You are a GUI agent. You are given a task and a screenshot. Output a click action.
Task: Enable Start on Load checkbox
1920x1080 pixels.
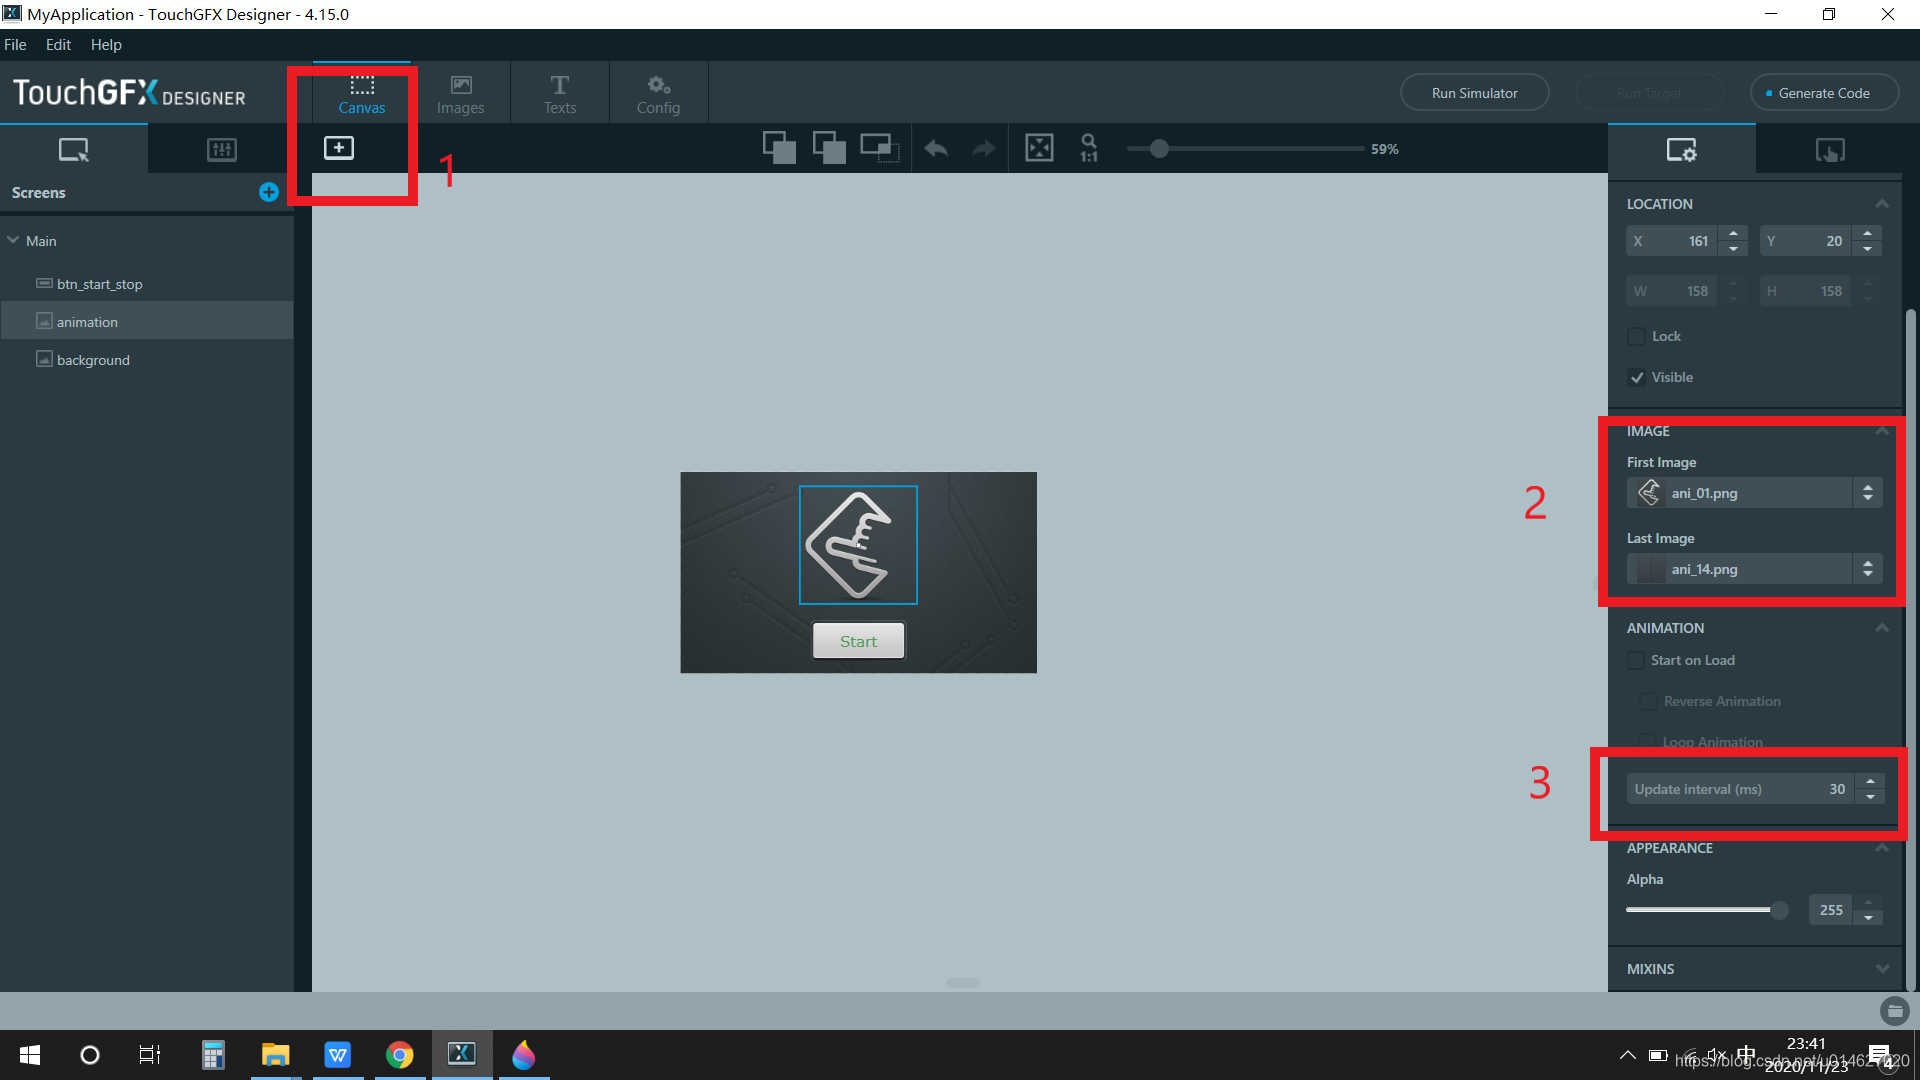click(1636, 660)
